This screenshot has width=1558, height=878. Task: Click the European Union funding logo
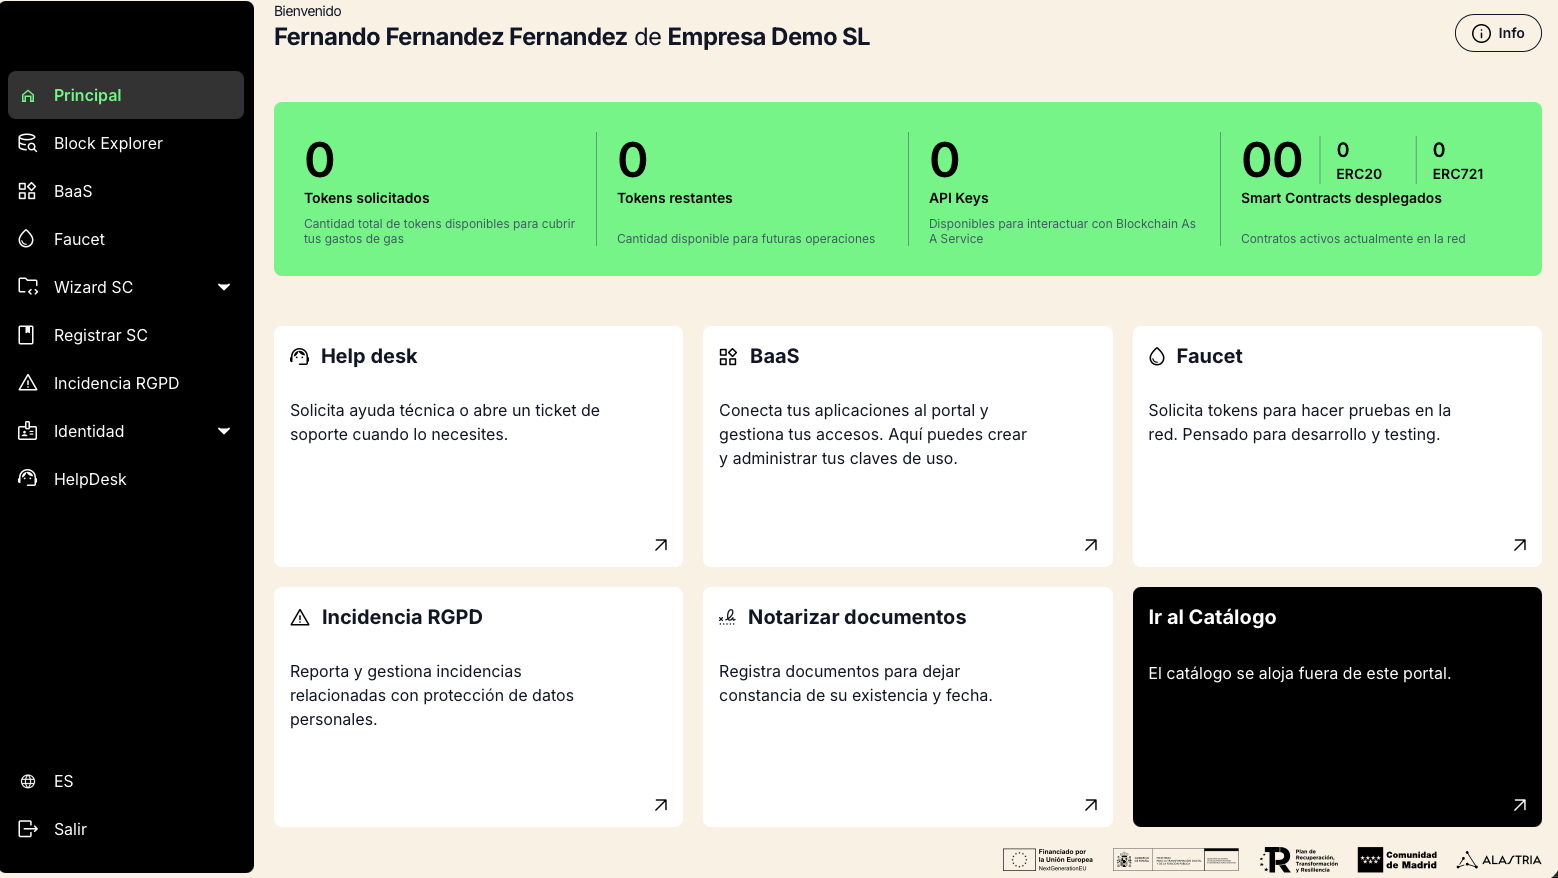(x=1048, y=860)
